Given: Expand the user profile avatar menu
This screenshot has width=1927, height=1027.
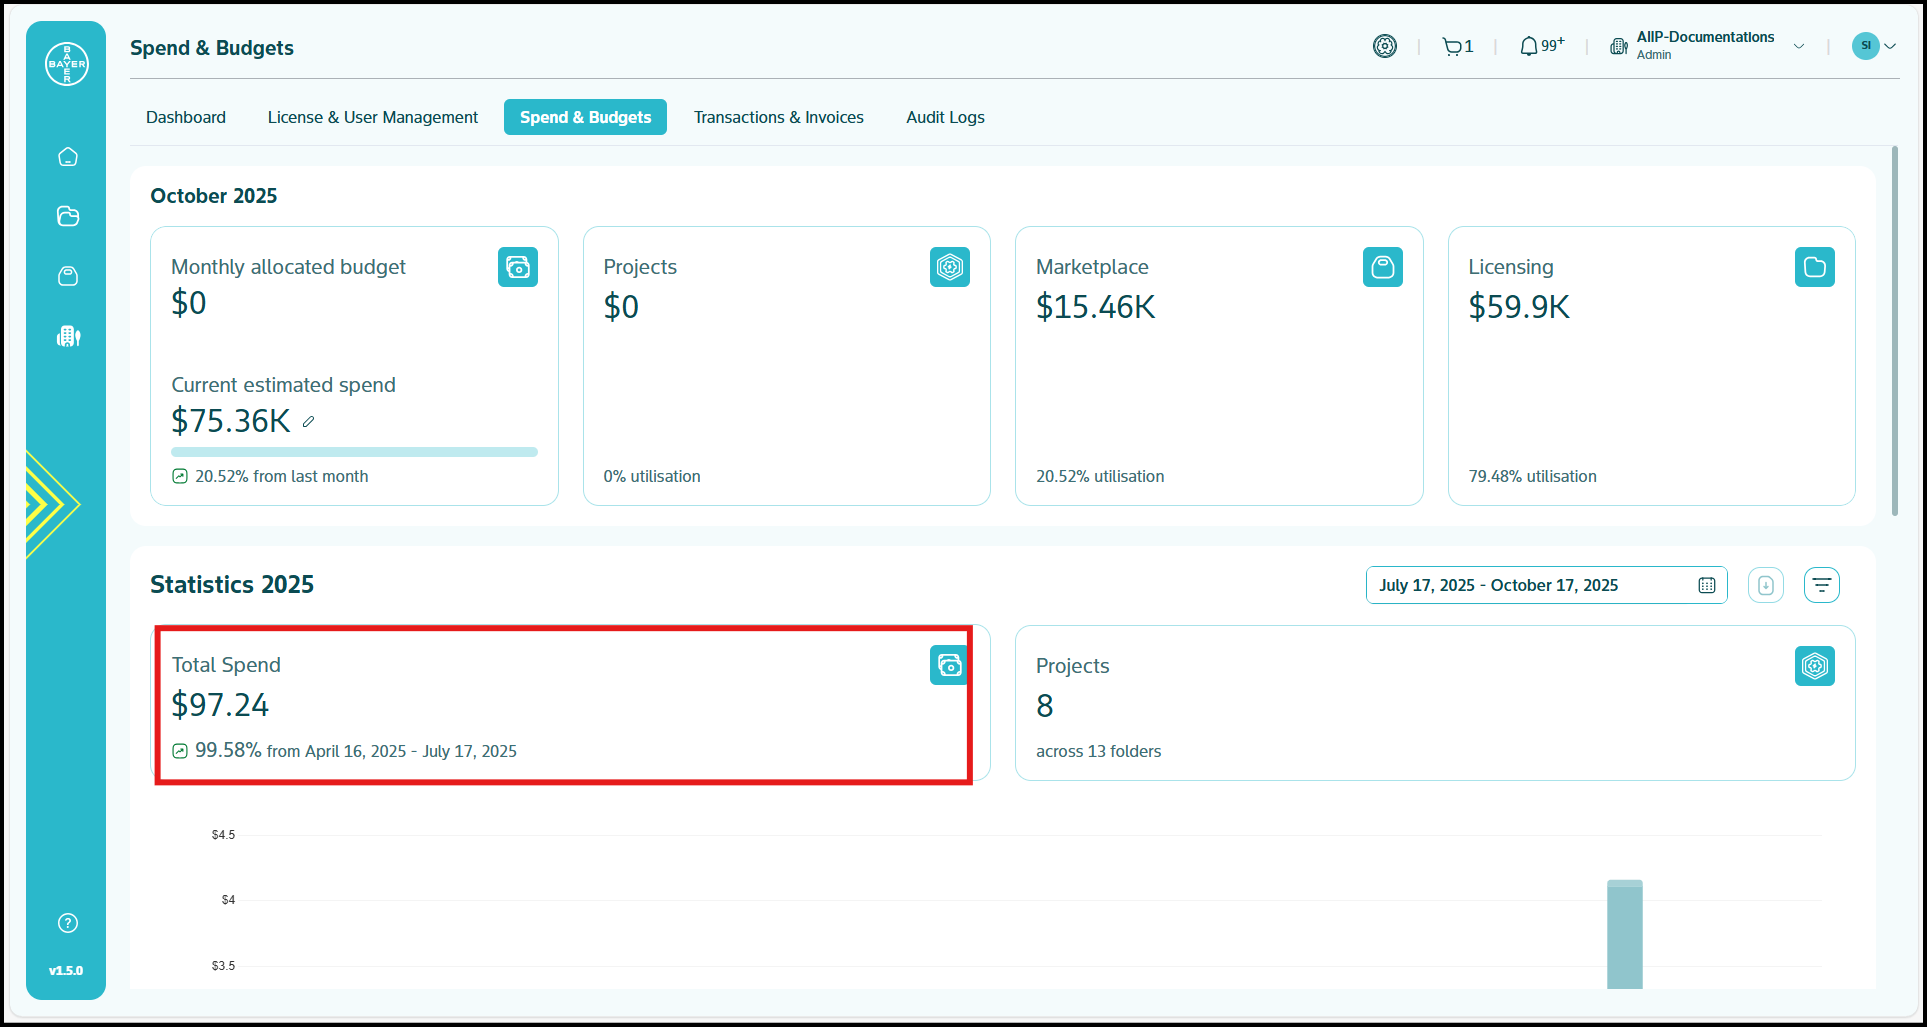Looking at the screenshot, I should point(1873,46).
